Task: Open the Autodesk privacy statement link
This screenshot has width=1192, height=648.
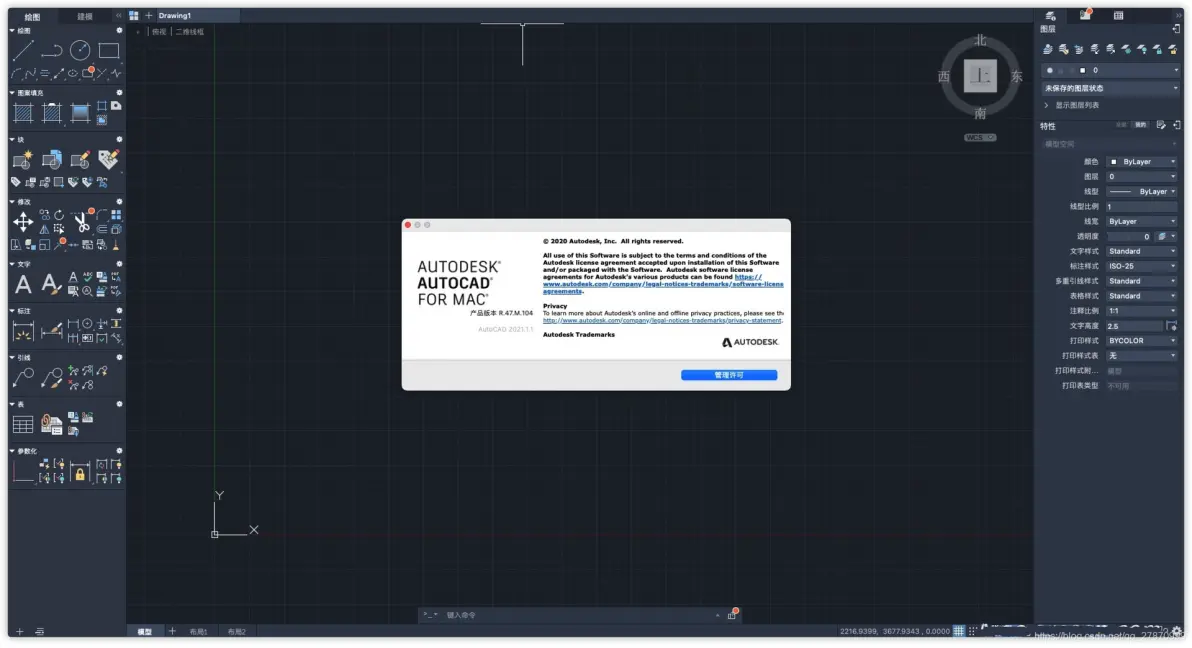Action: click(x=662, y=321)
